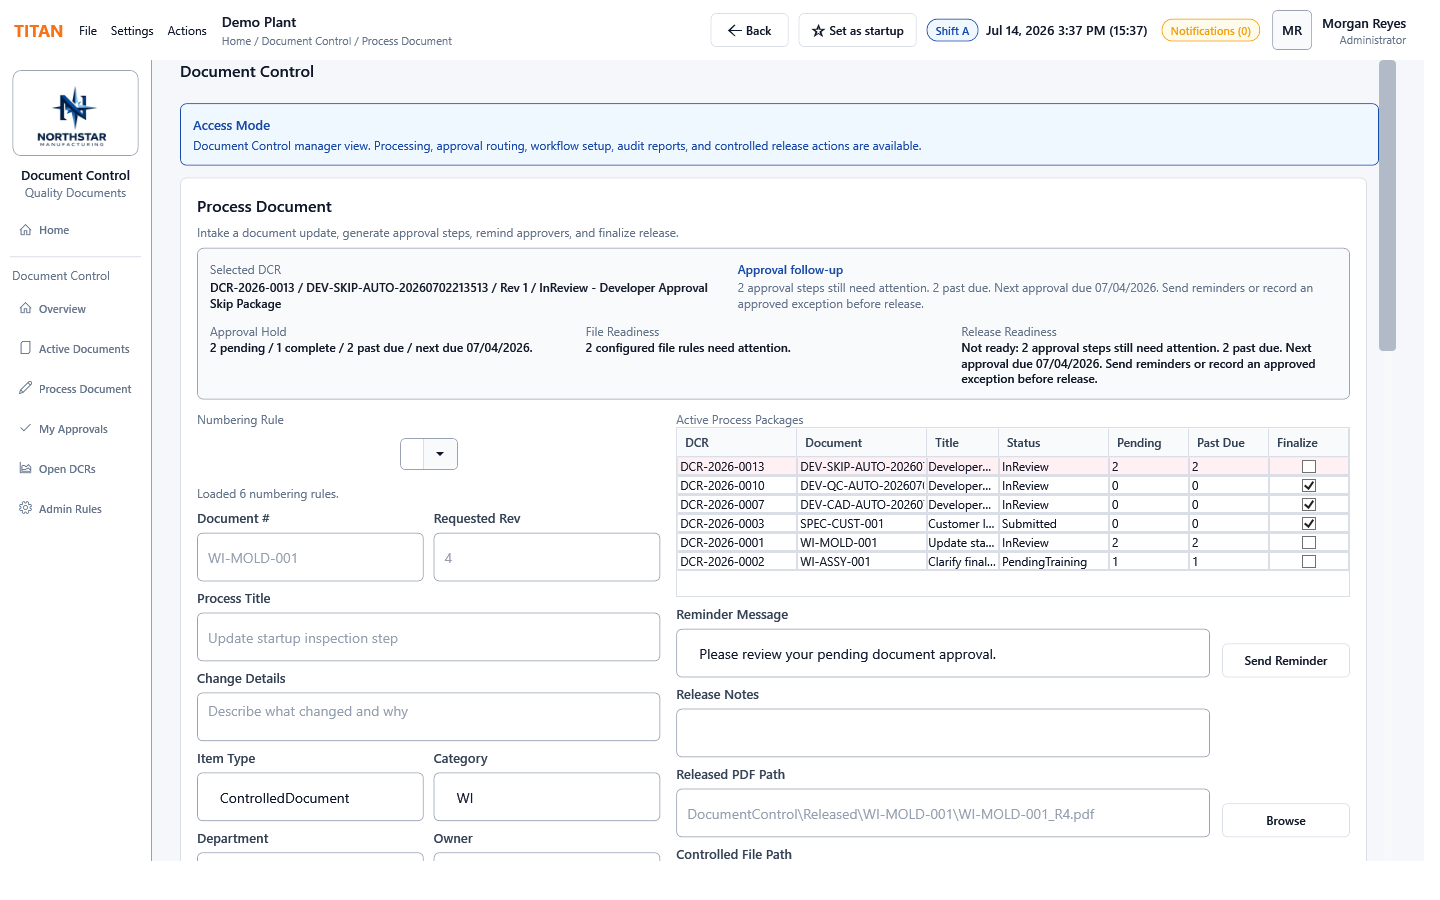Focus the Document # input field
1440x900 pixels.
pyautogui.click(x=310, y=558)
